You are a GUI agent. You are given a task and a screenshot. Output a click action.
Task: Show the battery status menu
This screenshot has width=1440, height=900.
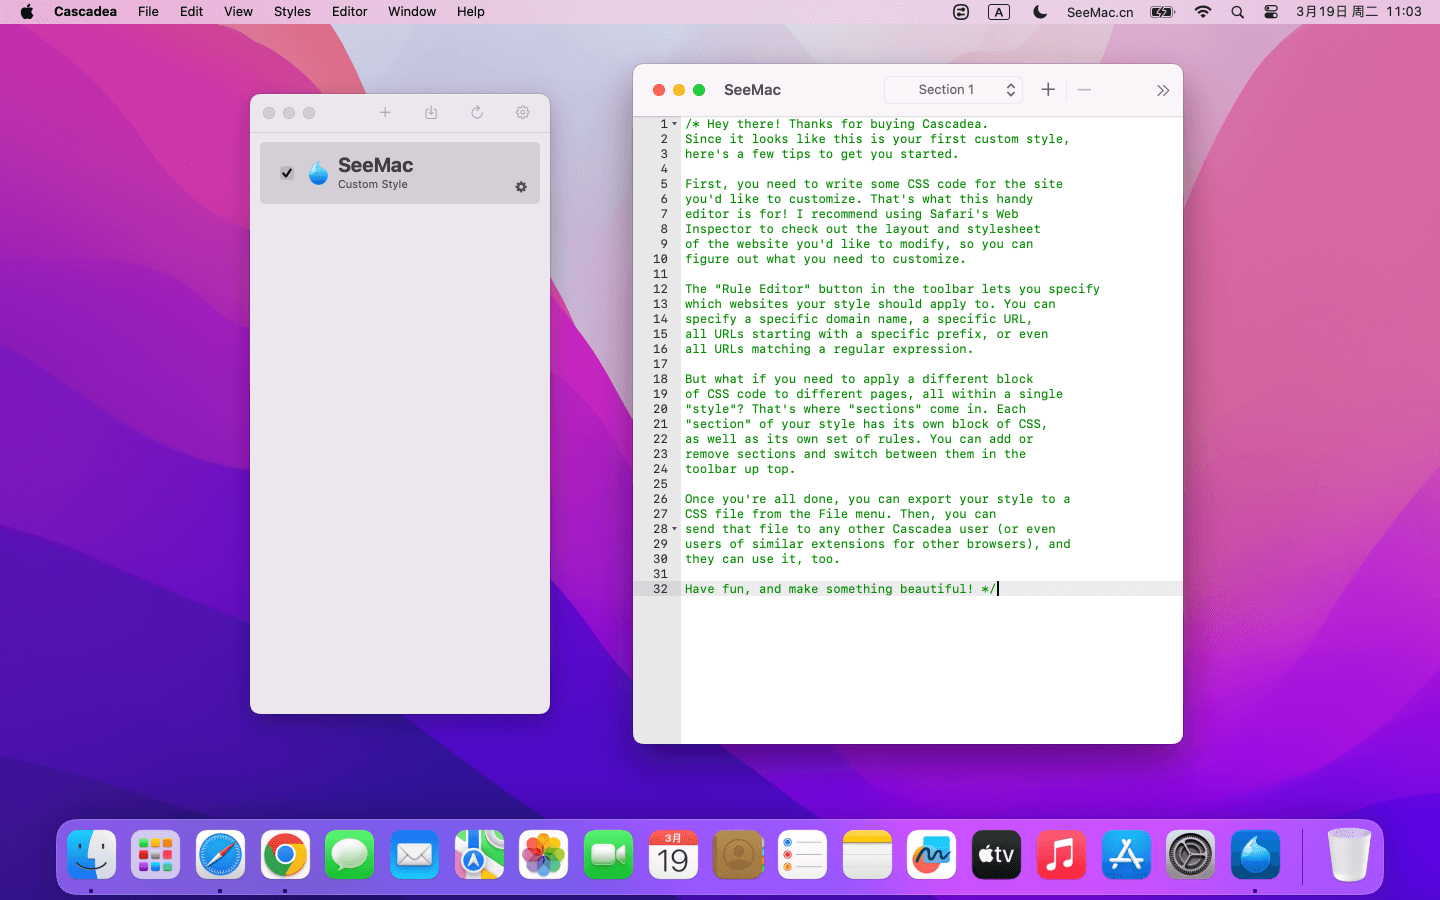pyautogui.click(x=1162, y=12)
